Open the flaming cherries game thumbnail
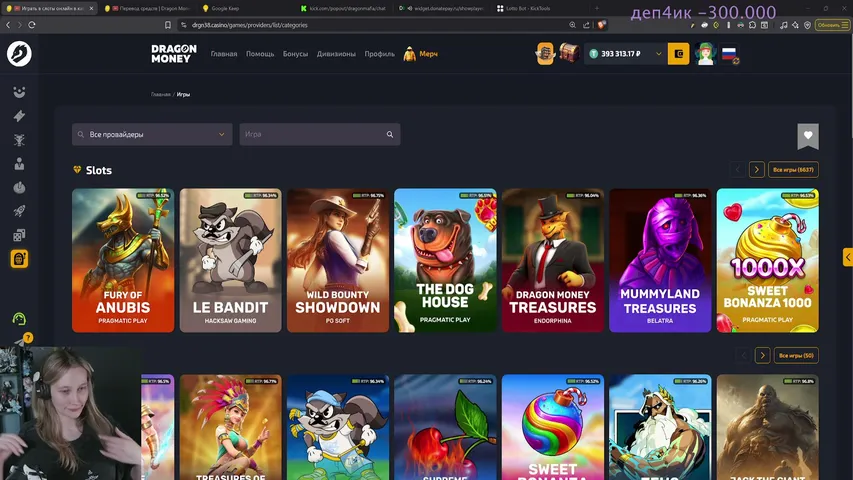 click(x=445, y=427)
